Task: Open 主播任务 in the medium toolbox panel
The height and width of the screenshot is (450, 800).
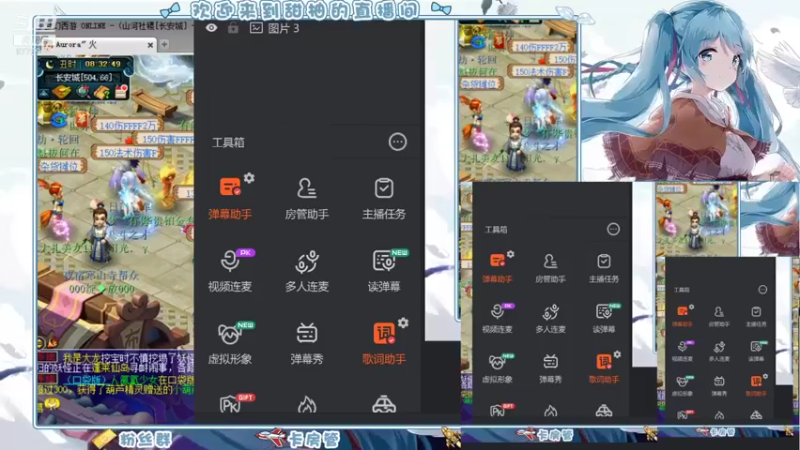Action: (x=604, y=267)
